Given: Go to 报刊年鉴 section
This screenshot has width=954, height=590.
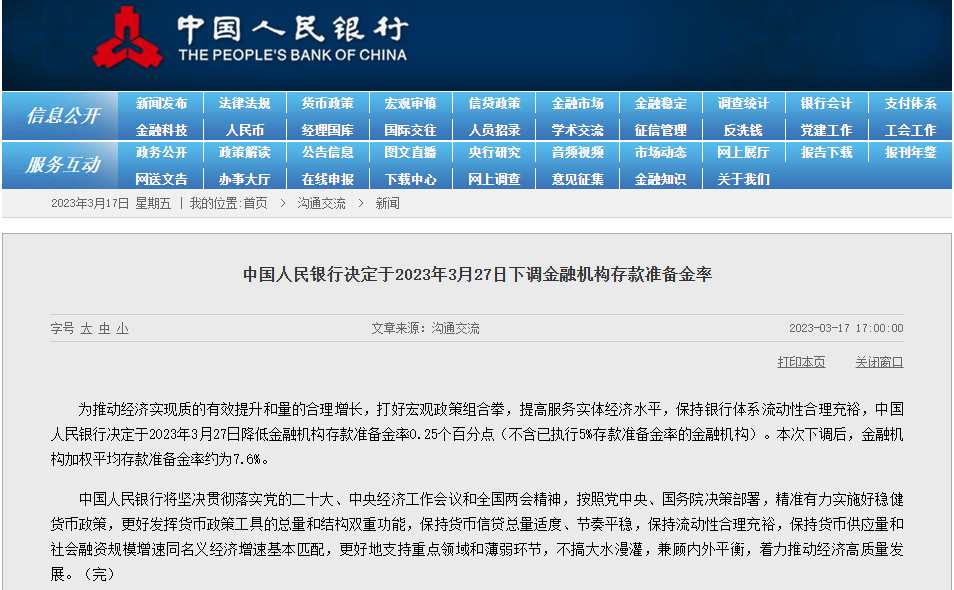Looking at the screenshot, I should point(910,152).
